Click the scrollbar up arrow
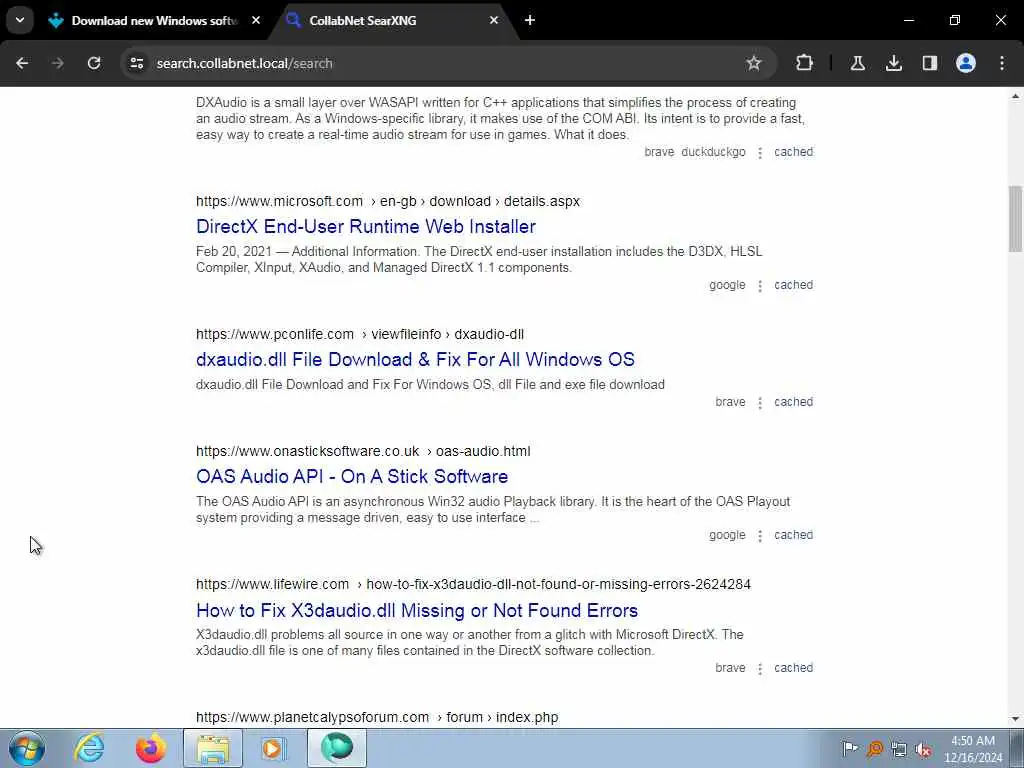The width and height of the screenshot is (1024, 768). coord(1015,96)
